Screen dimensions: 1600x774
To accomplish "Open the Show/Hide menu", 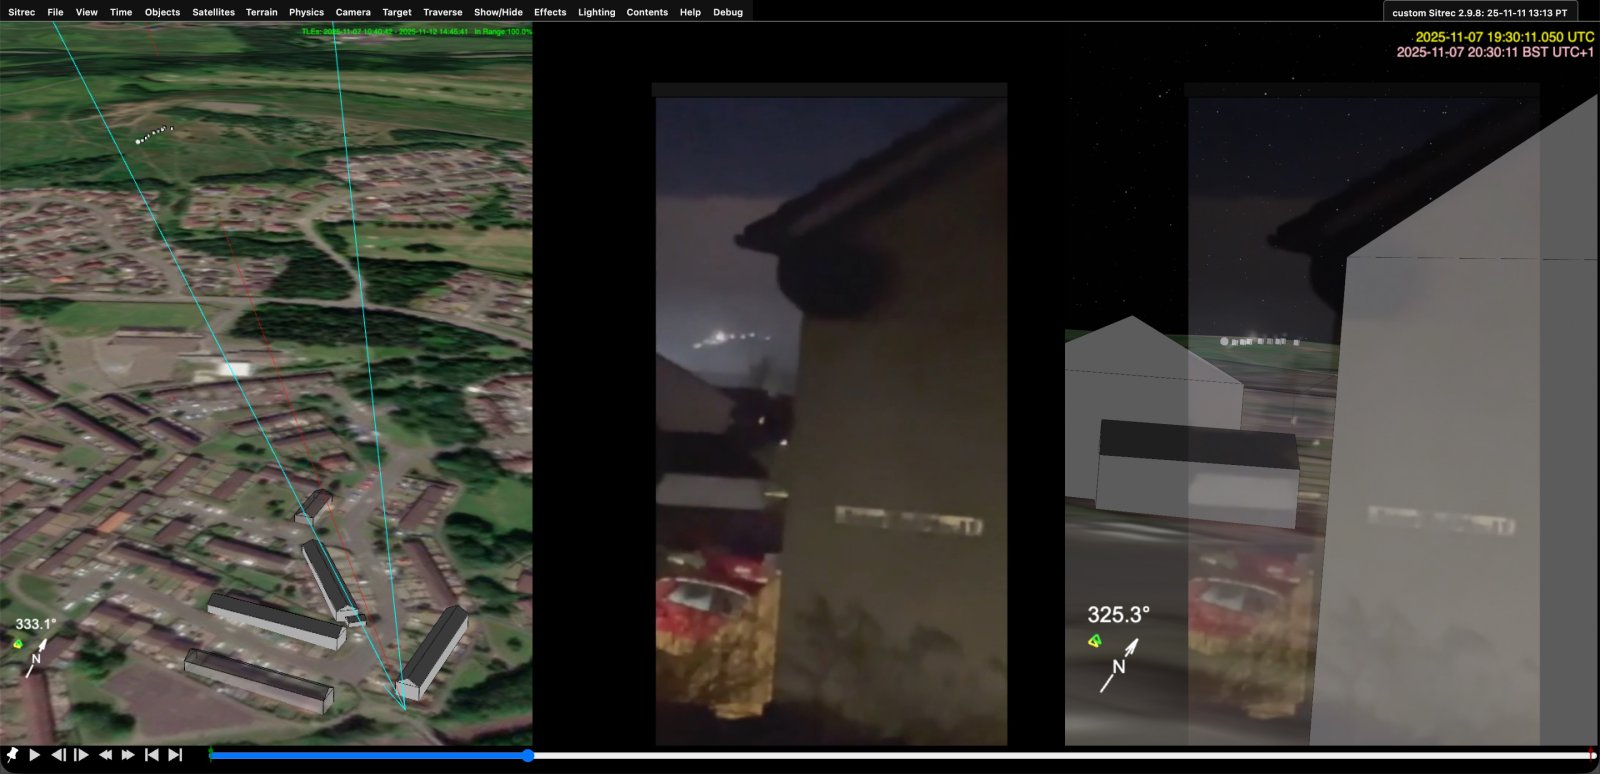I will pos(498,12).
